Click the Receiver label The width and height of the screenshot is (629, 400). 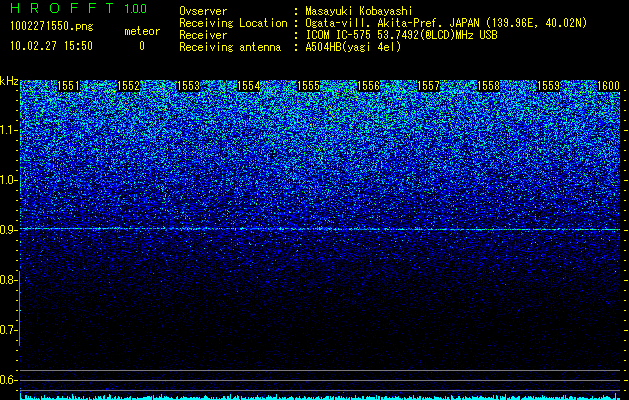(x=203, y=35)
